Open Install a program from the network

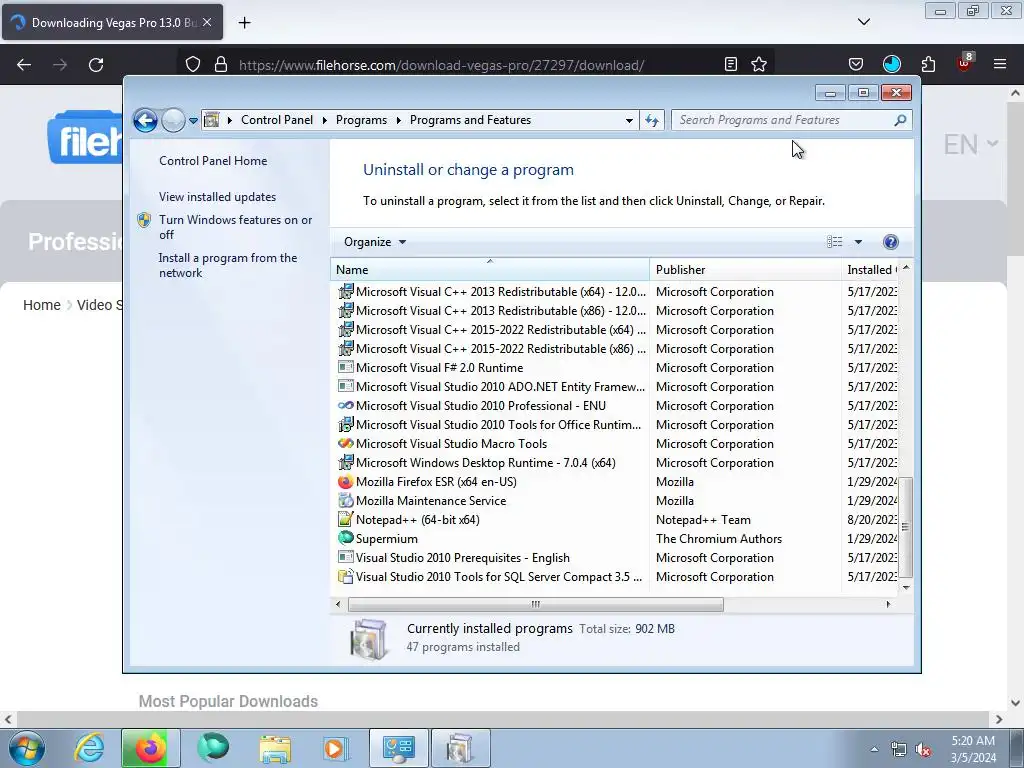tap(227, 265)
